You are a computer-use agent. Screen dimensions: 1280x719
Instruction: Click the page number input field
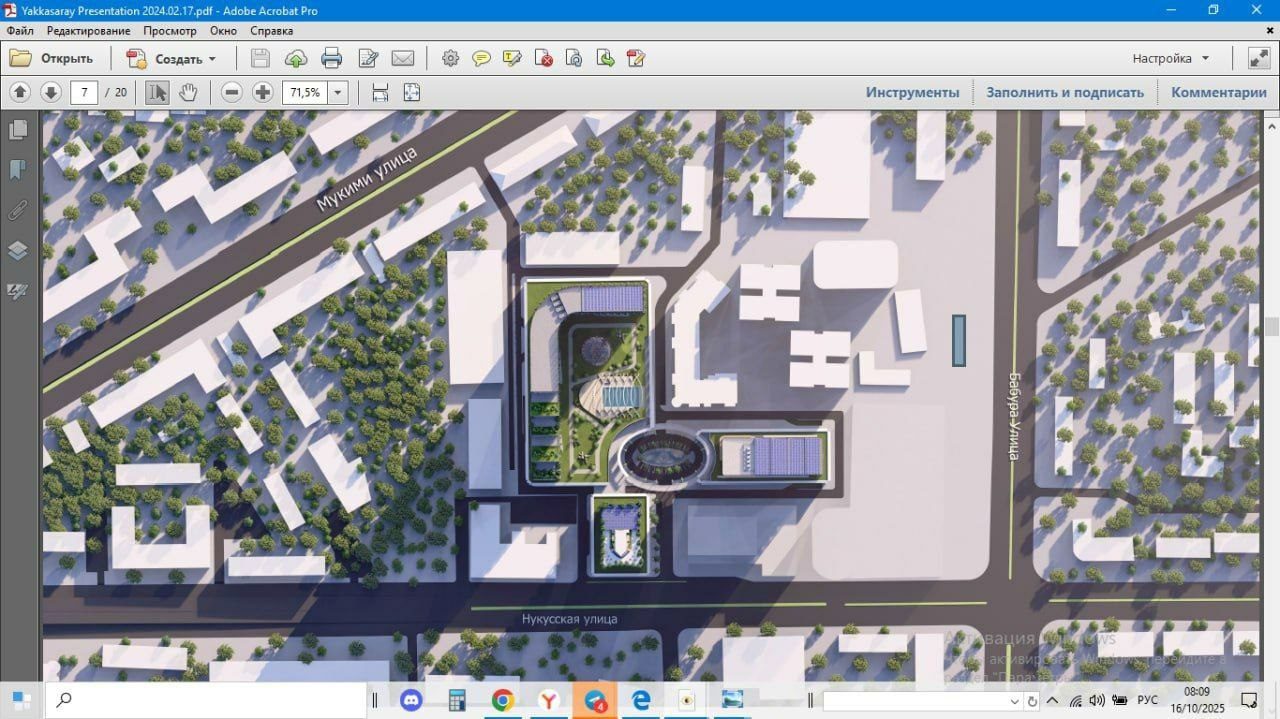[x=84, y=92]
